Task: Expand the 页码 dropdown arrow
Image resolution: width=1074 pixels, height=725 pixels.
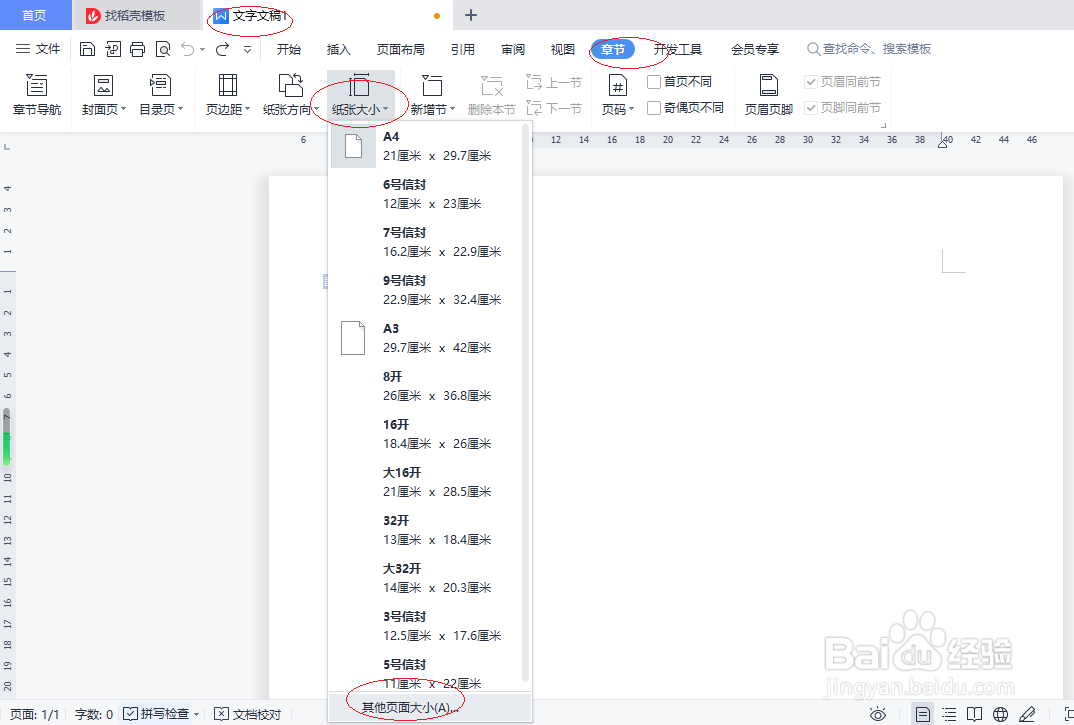Action: tap(631, 109)
